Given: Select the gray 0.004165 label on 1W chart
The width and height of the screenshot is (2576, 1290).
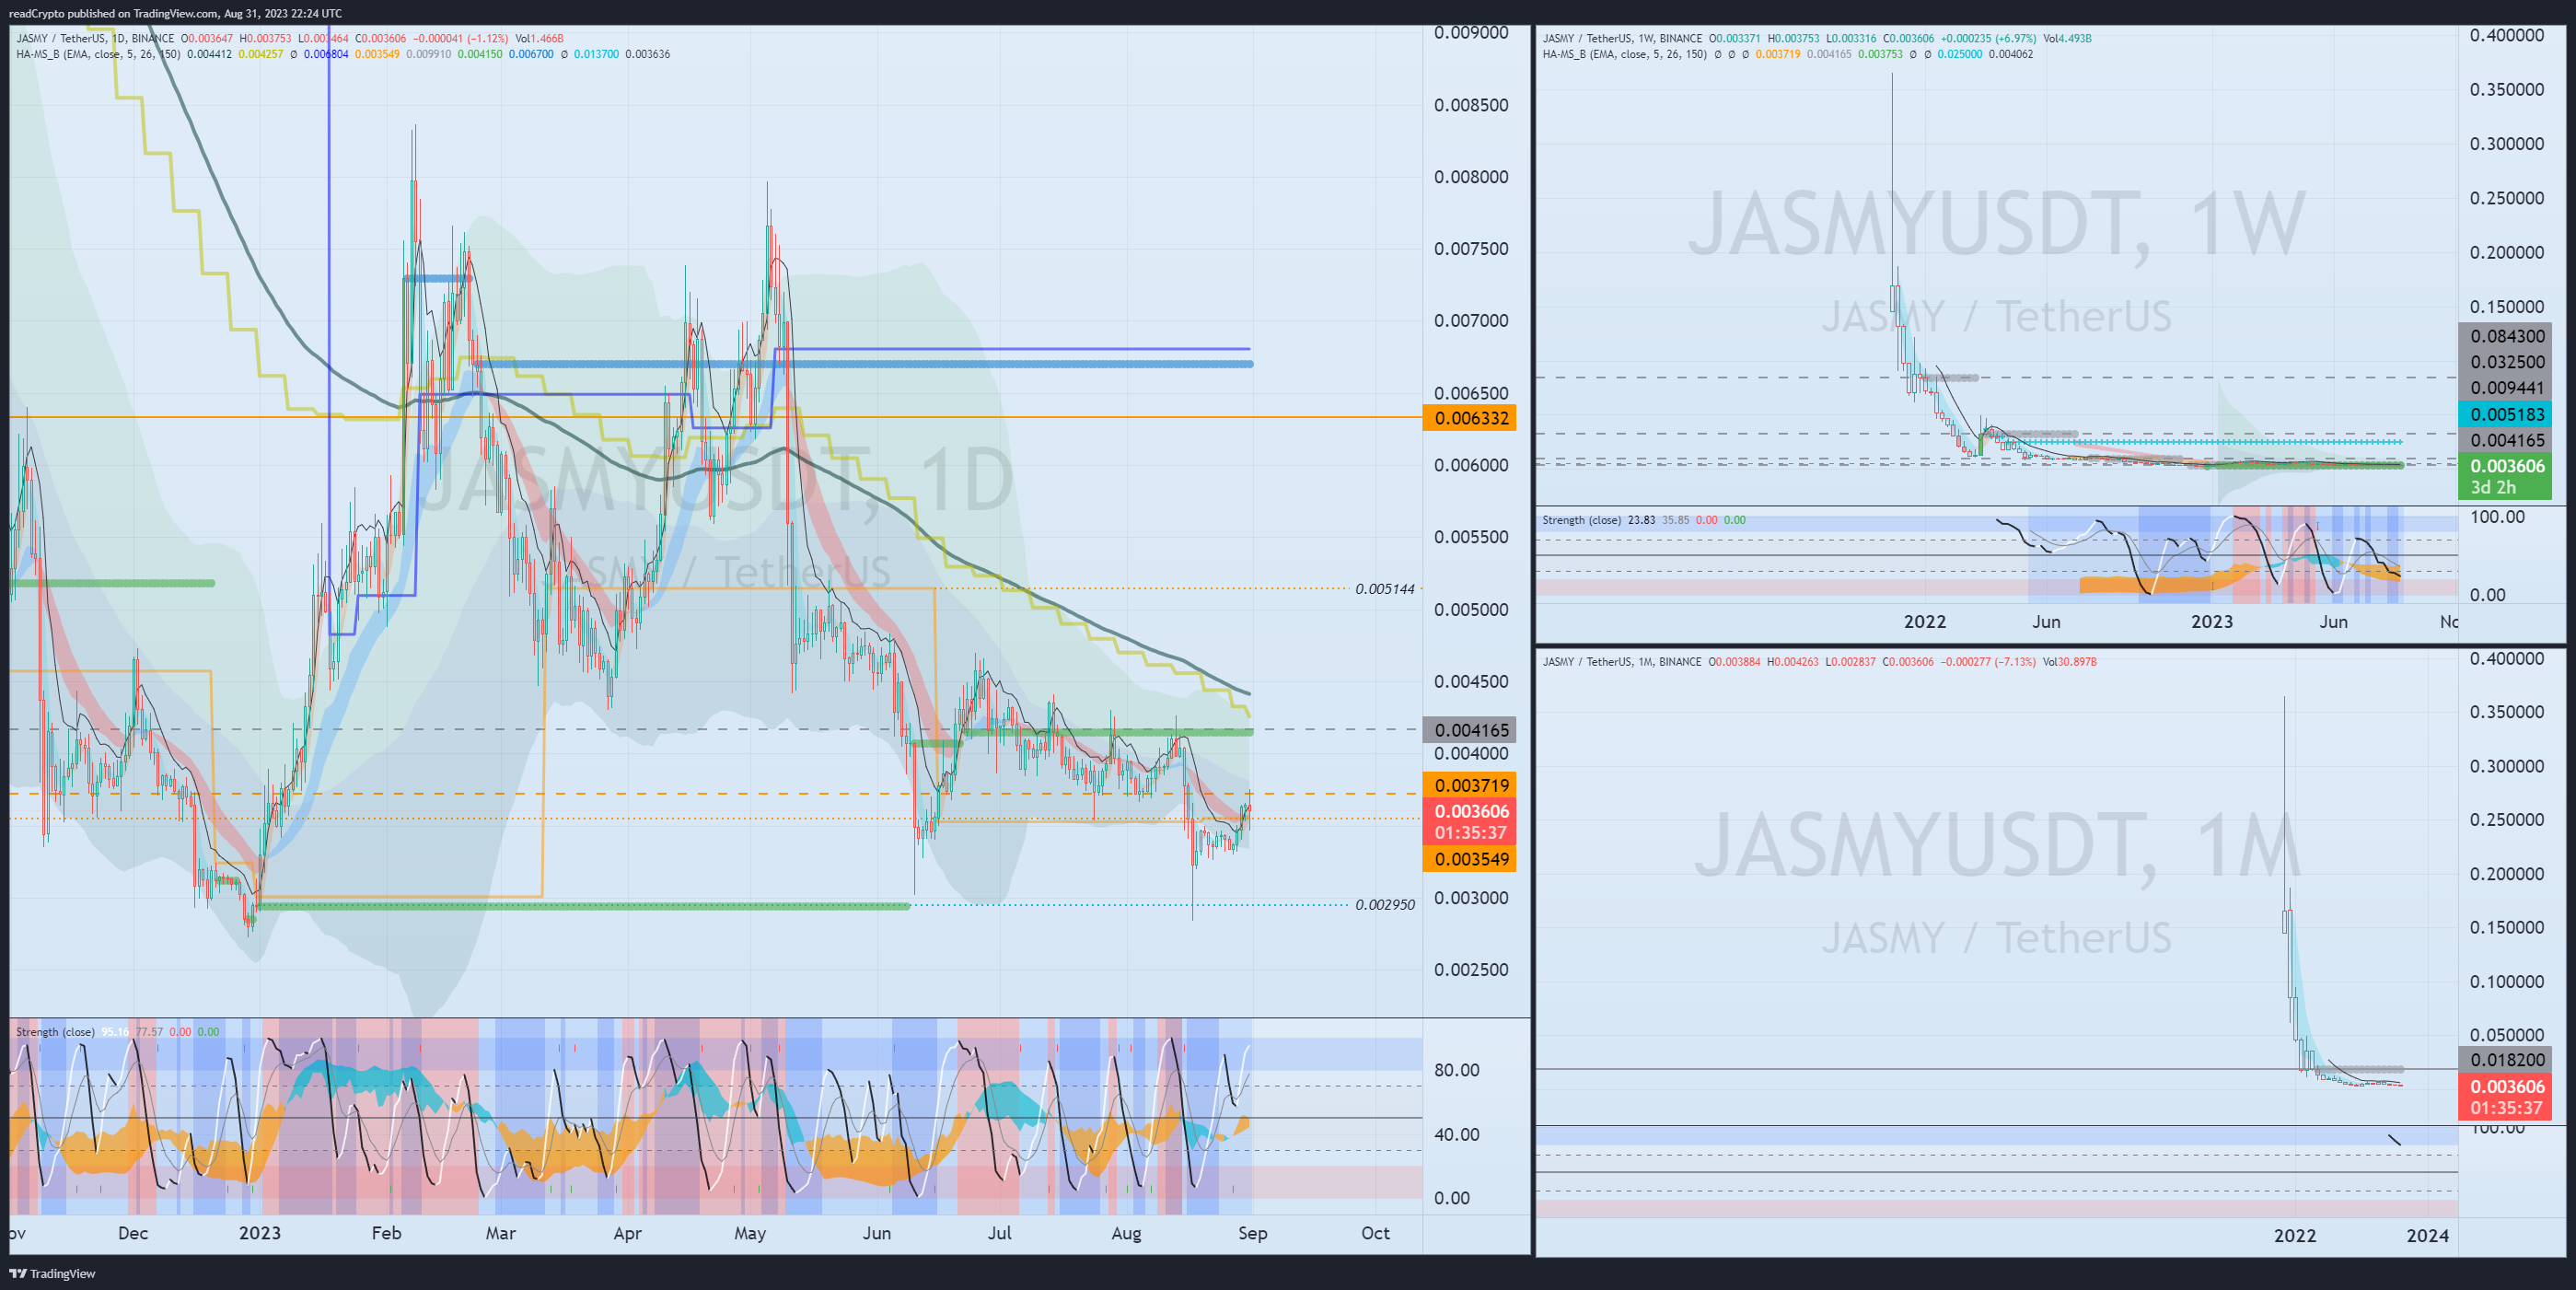Looking at the screenshot, I should click(2507, 440).
